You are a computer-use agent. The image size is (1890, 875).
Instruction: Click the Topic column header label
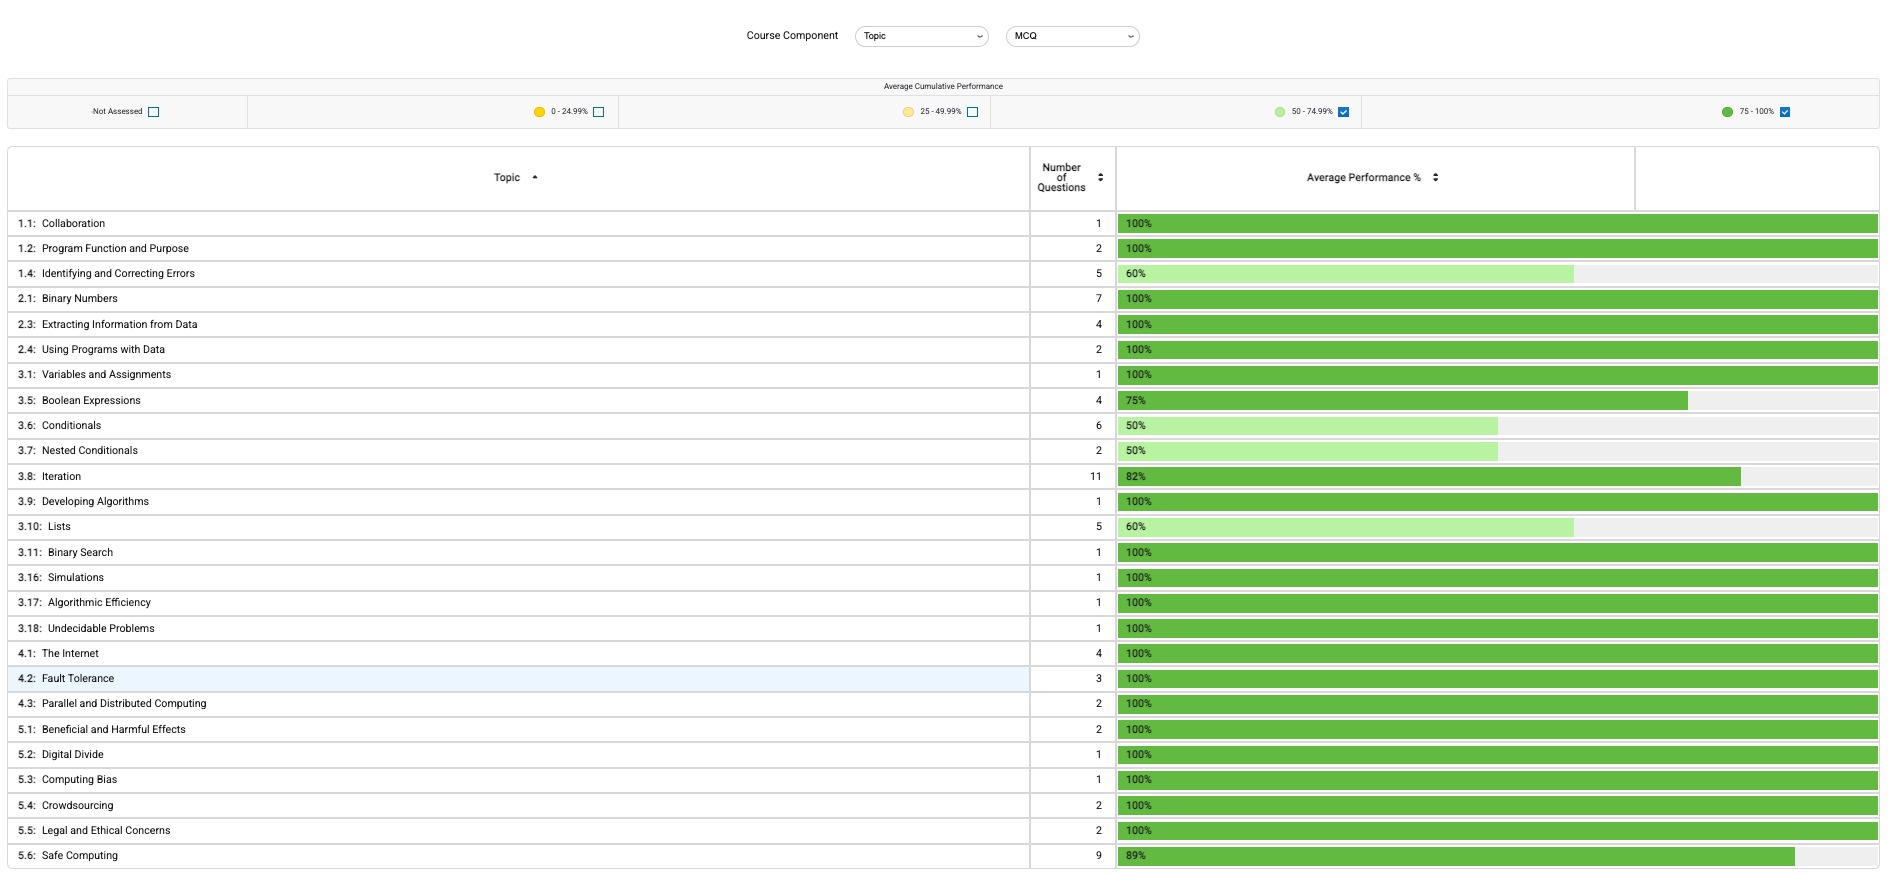click(x=506, y=178)
